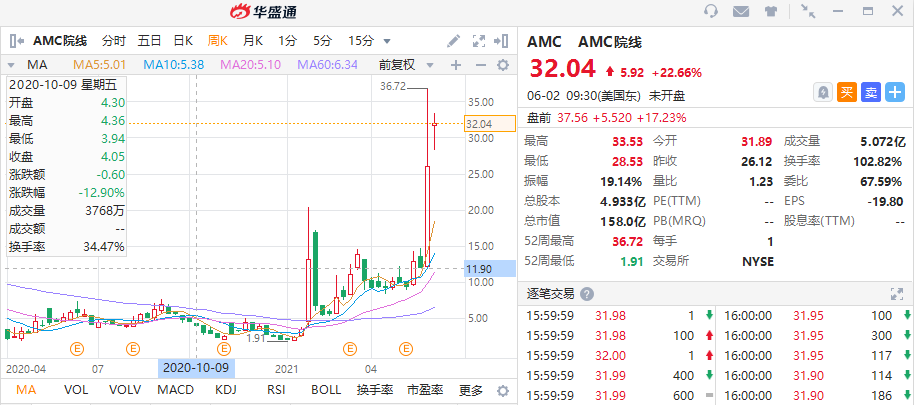Click the rightmost earnings E marker
The height and width of the screenshot is (405, 914).
(406, 349)
